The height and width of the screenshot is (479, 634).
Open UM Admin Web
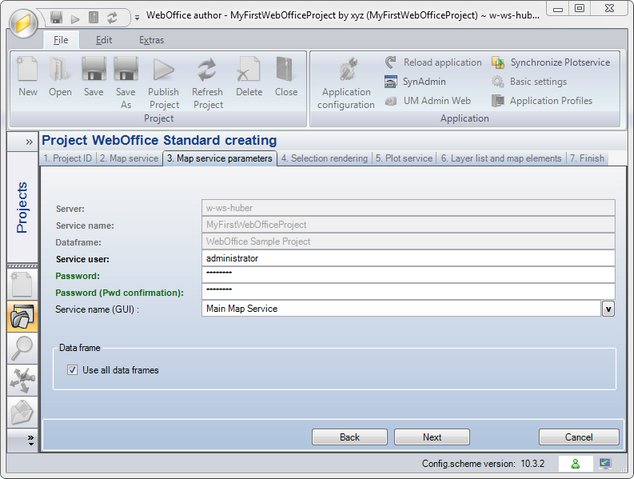(428, 100)
